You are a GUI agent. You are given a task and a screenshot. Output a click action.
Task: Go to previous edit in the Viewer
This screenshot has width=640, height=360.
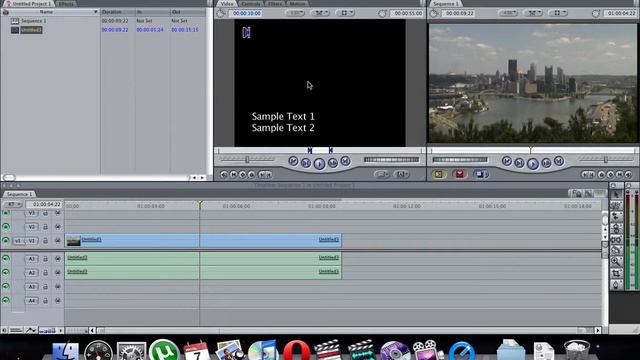click(x=293, y=161)
